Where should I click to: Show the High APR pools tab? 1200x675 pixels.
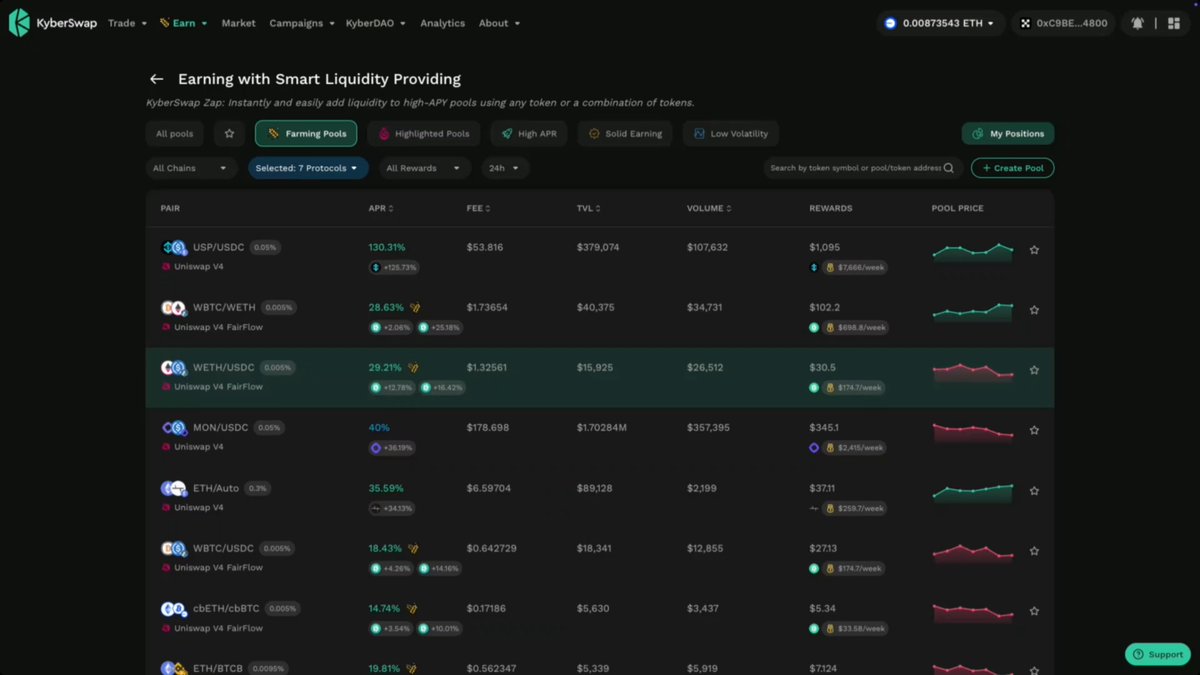pos(530,133)
